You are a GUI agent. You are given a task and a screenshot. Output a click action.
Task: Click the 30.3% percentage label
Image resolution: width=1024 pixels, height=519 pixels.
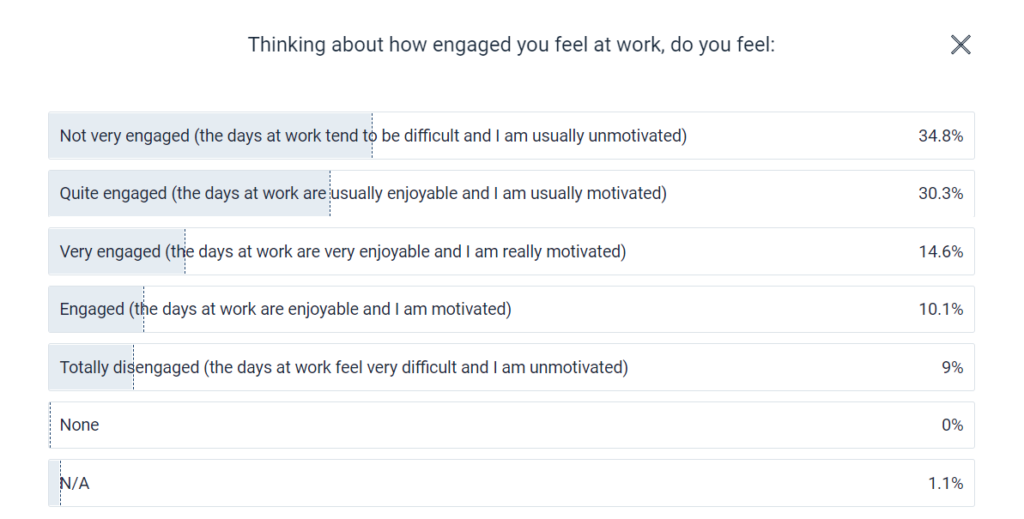coord(940,193)
